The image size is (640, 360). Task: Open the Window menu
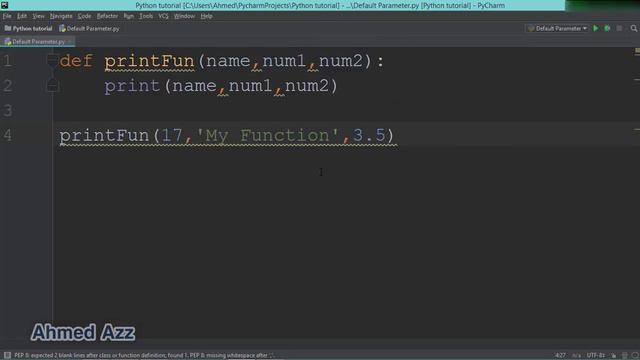[184, 16]
